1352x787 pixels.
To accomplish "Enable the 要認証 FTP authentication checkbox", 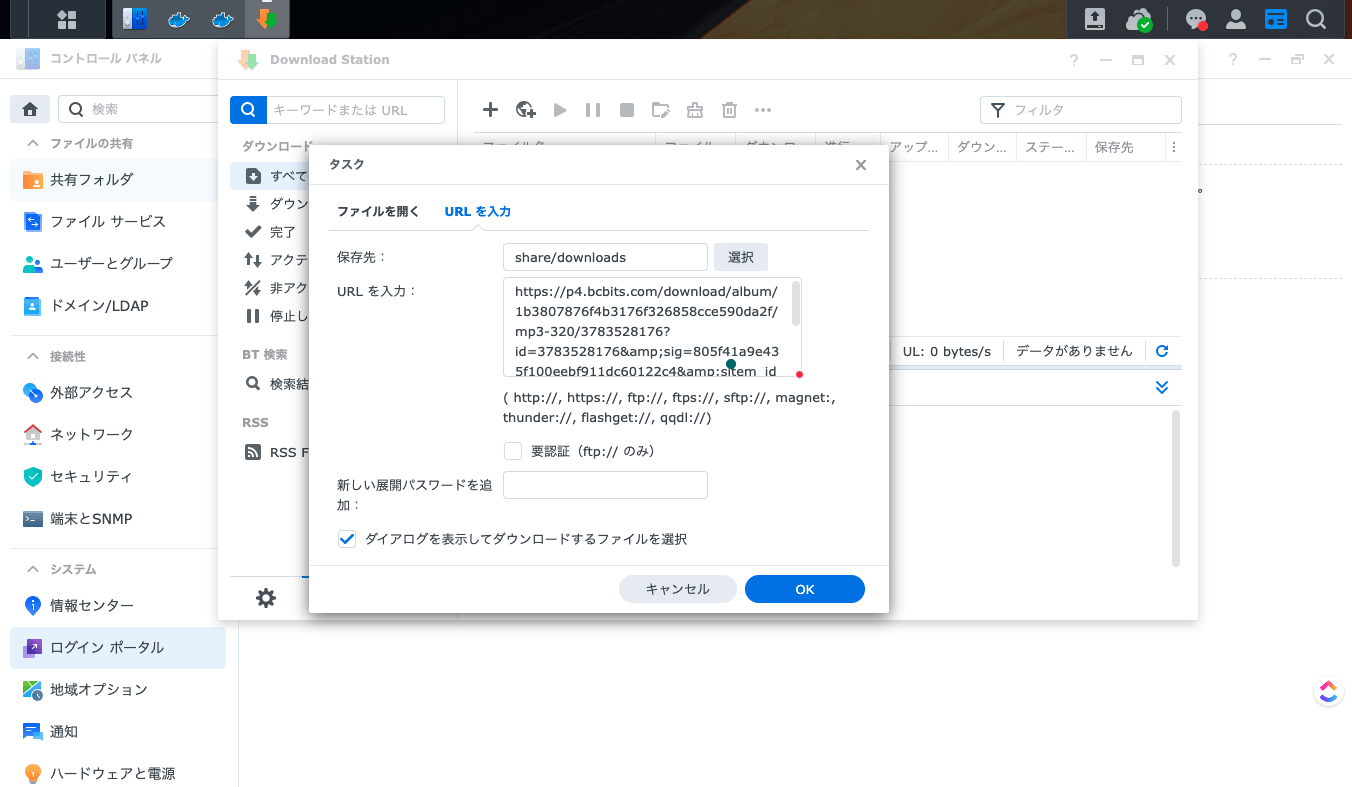I will pos(513,450).
